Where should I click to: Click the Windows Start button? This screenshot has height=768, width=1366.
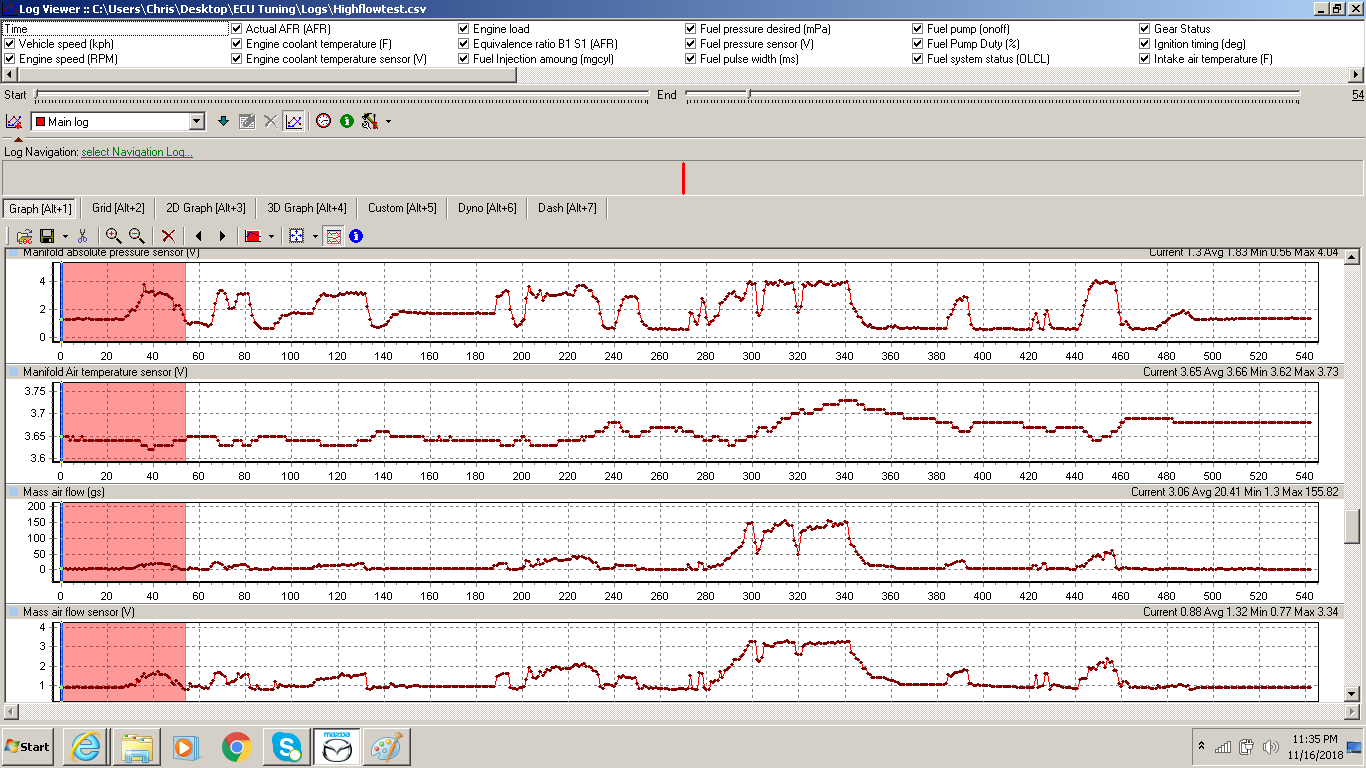click(x=29, y=747)
